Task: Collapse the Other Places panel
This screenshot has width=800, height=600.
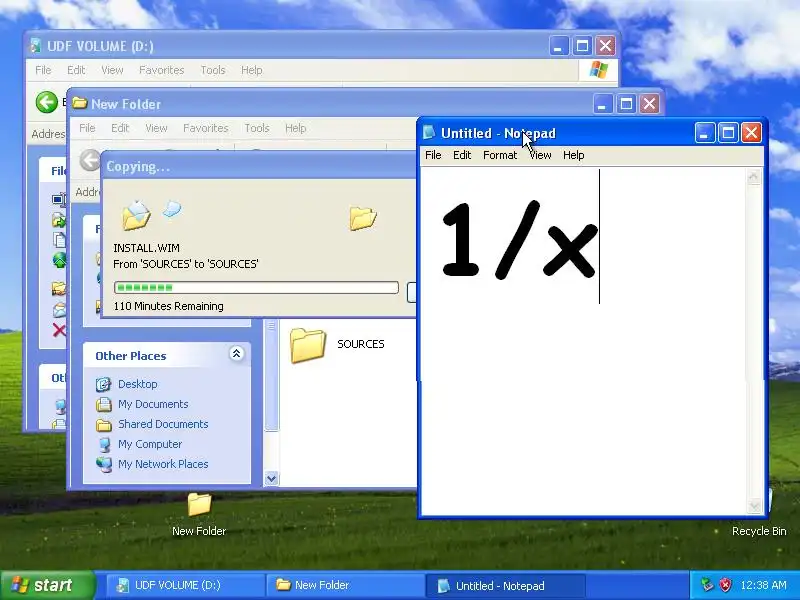Action: [x=236, y=354]
